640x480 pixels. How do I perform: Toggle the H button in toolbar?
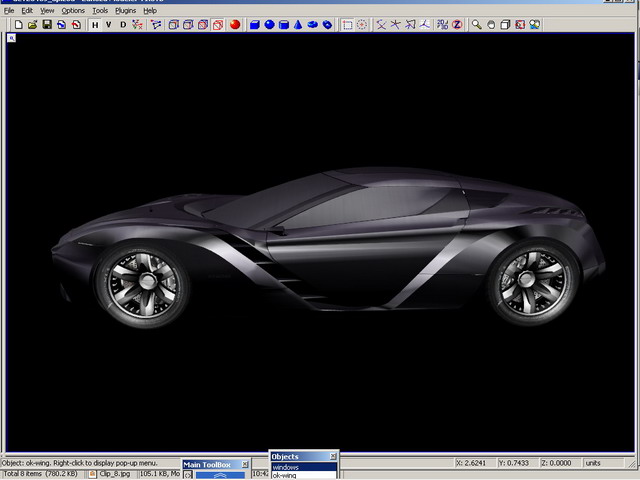click(95, 24)
